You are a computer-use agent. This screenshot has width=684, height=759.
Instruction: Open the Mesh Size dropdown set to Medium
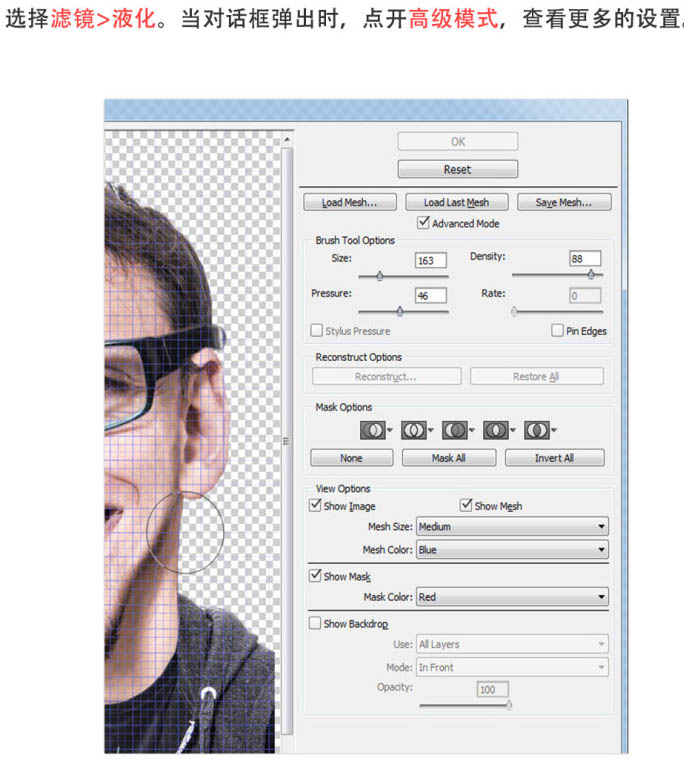point(512,526)
